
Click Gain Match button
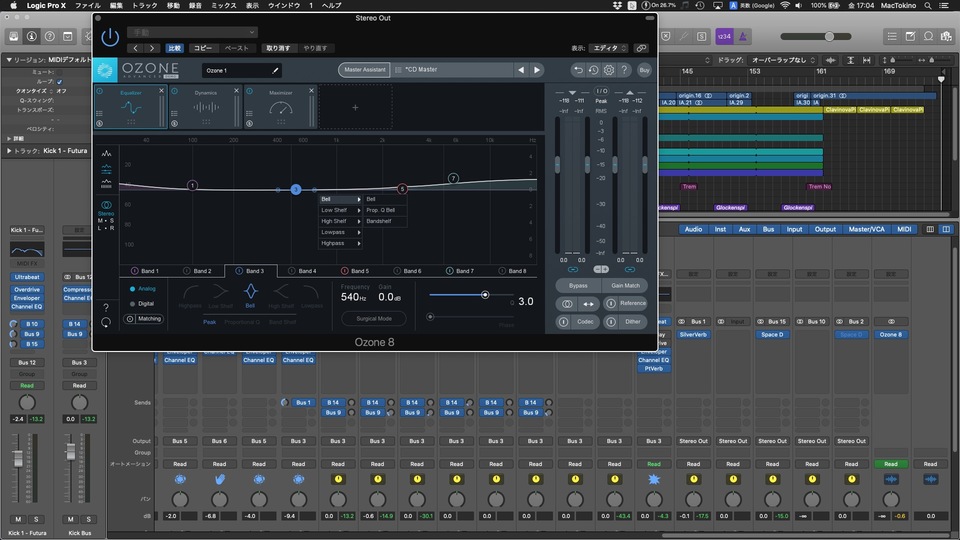tap(625, 285)
